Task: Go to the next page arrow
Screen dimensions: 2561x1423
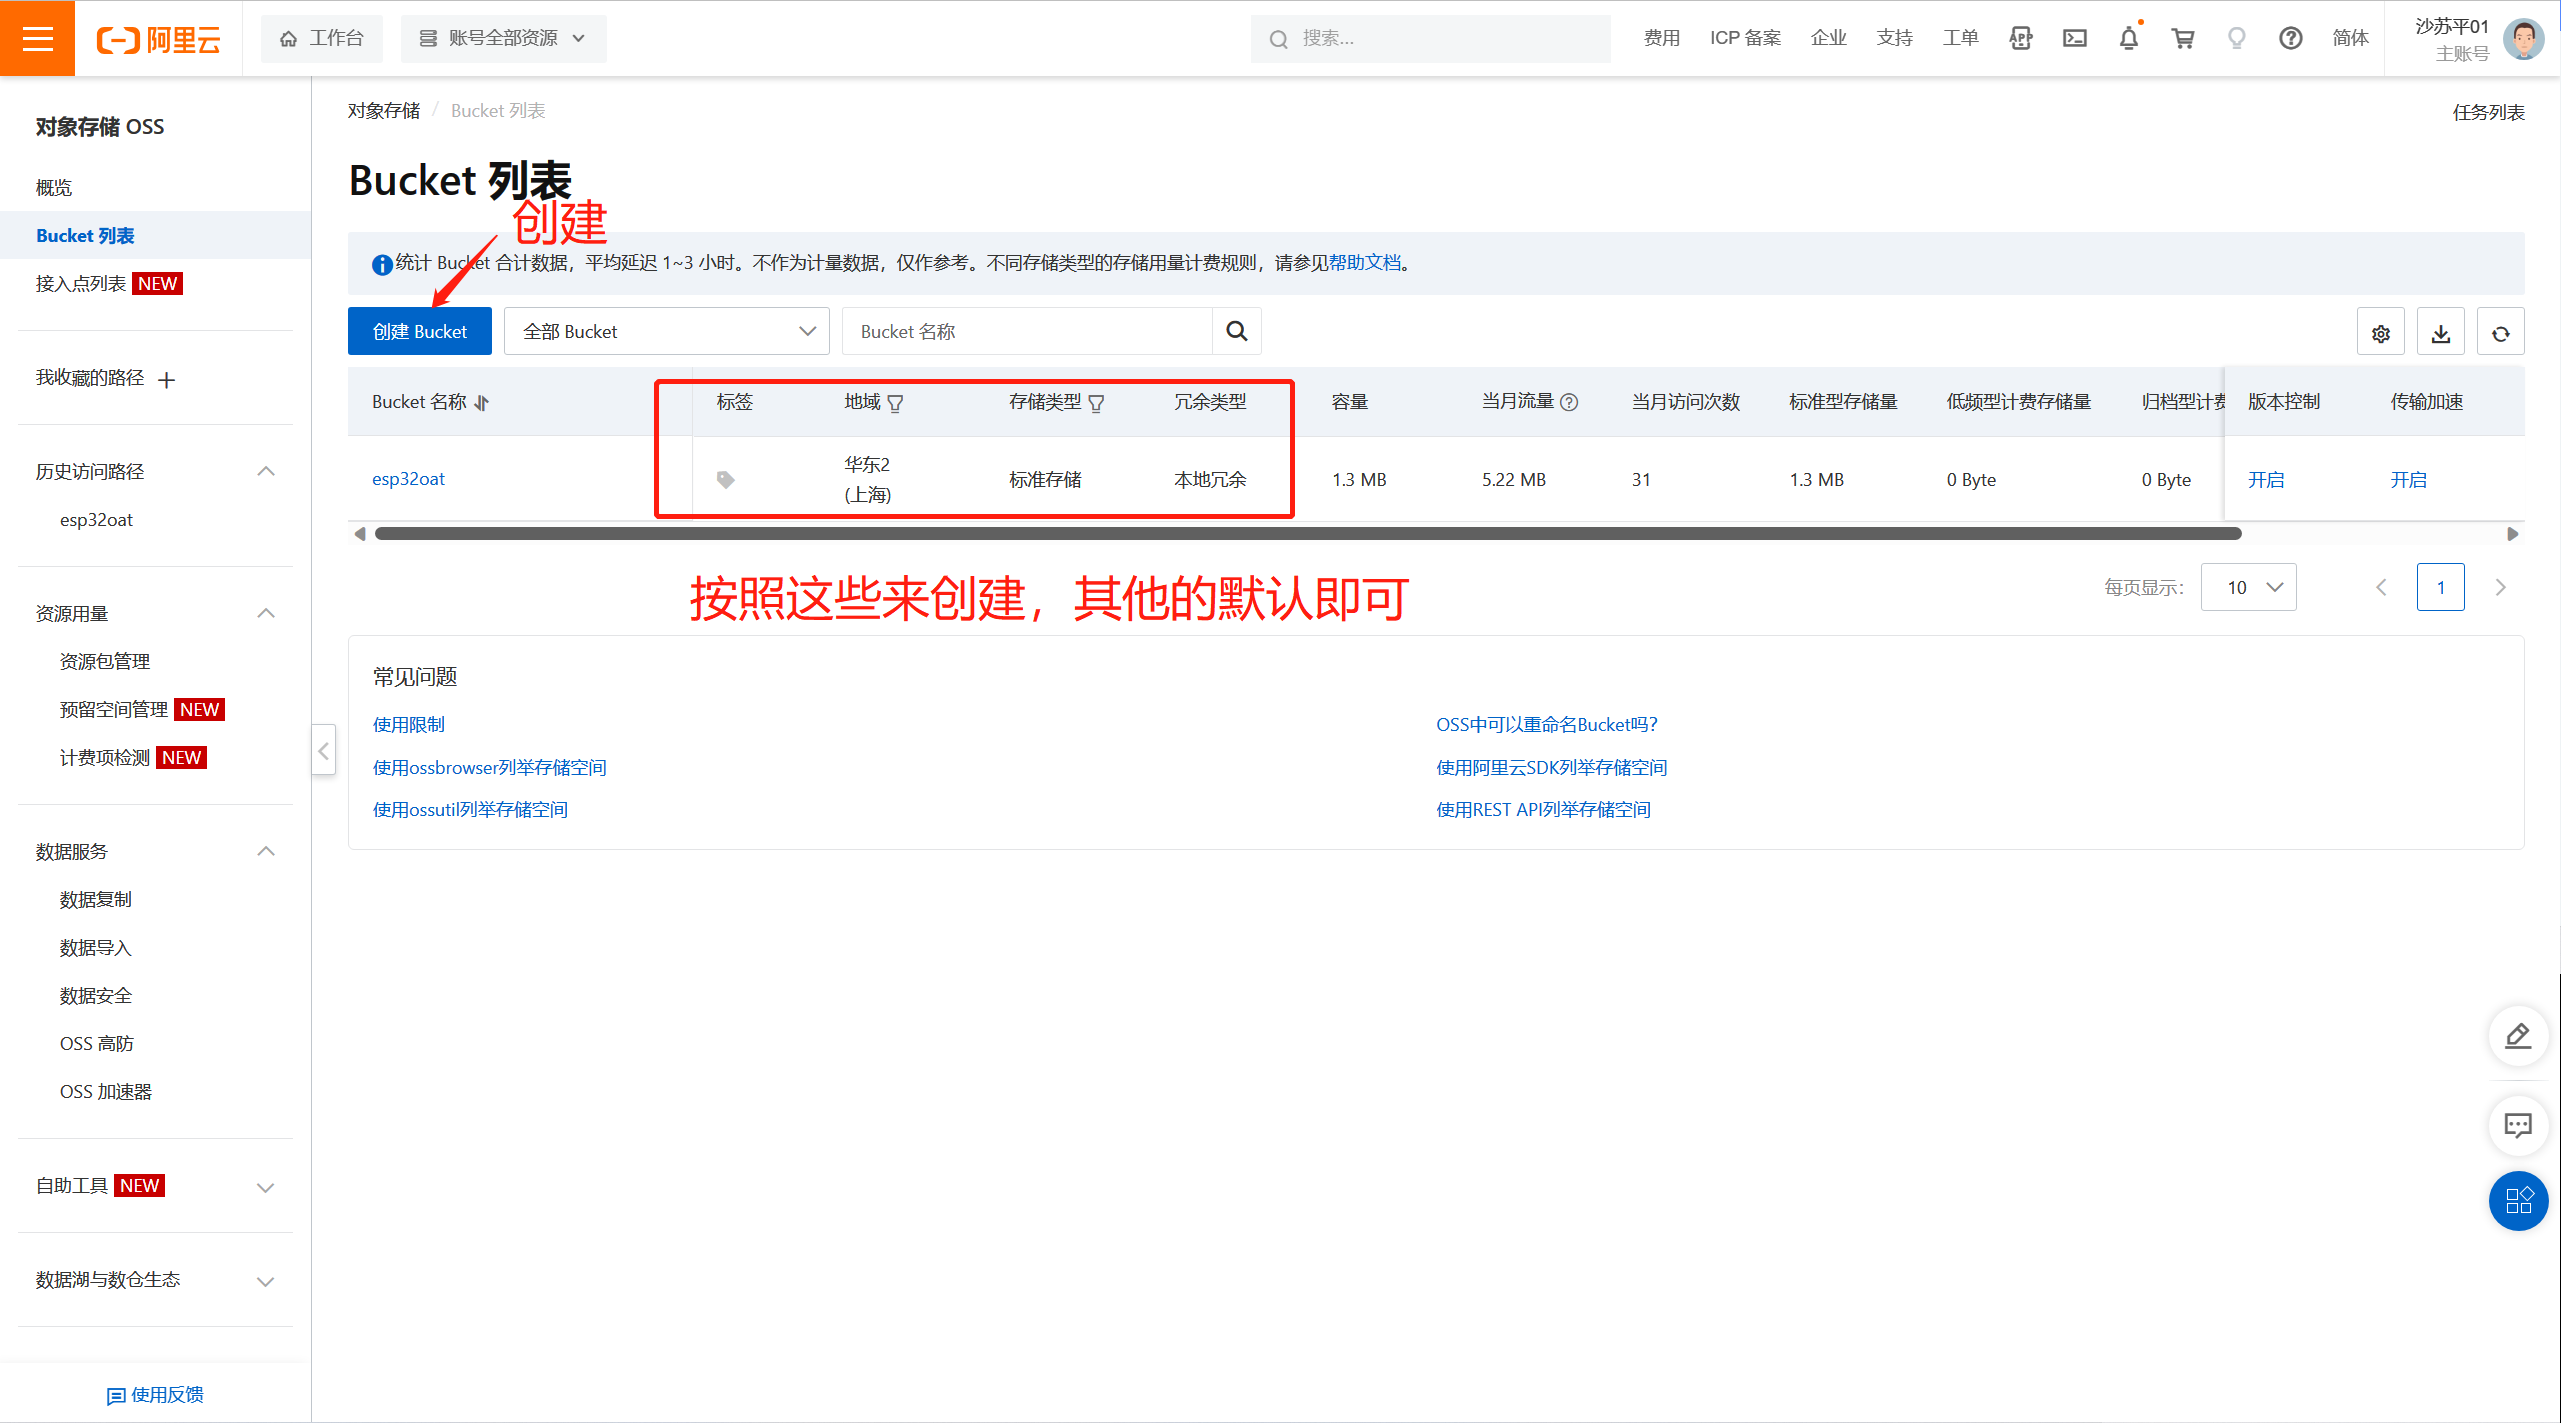Action: 2501,587
